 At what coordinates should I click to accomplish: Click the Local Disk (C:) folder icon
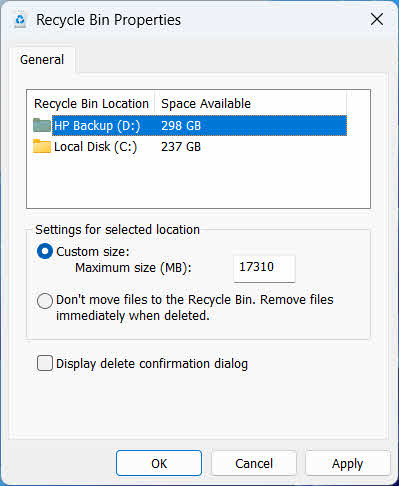[x=42, y=147]
